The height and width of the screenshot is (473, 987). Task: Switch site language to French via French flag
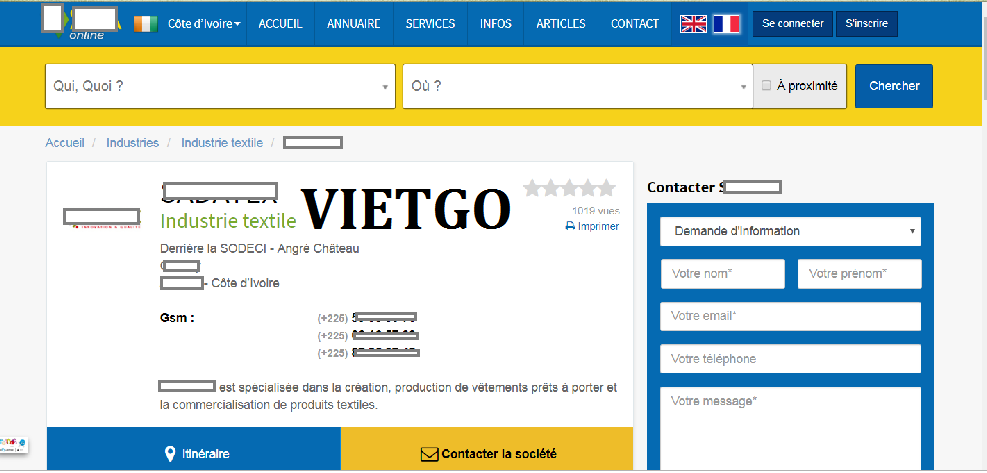726,24
